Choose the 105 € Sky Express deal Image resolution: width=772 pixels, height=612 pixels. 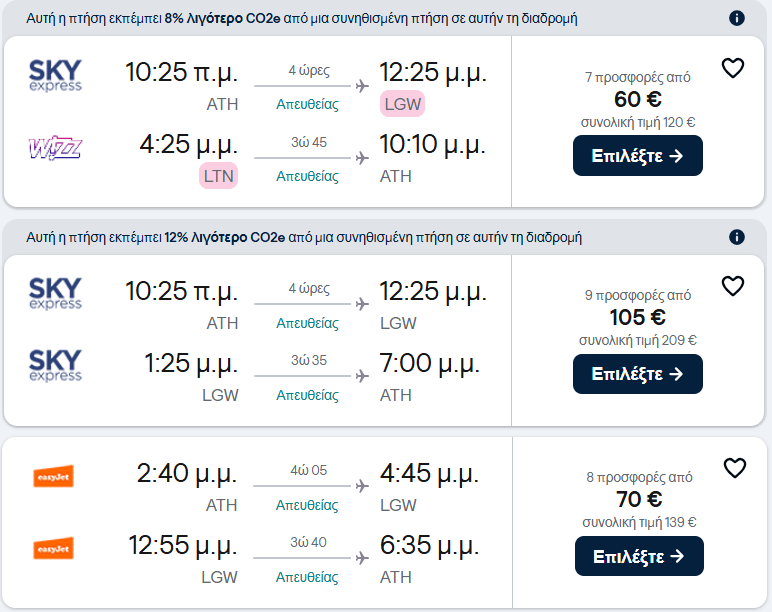pyautogui.click(x=638, y=374)
